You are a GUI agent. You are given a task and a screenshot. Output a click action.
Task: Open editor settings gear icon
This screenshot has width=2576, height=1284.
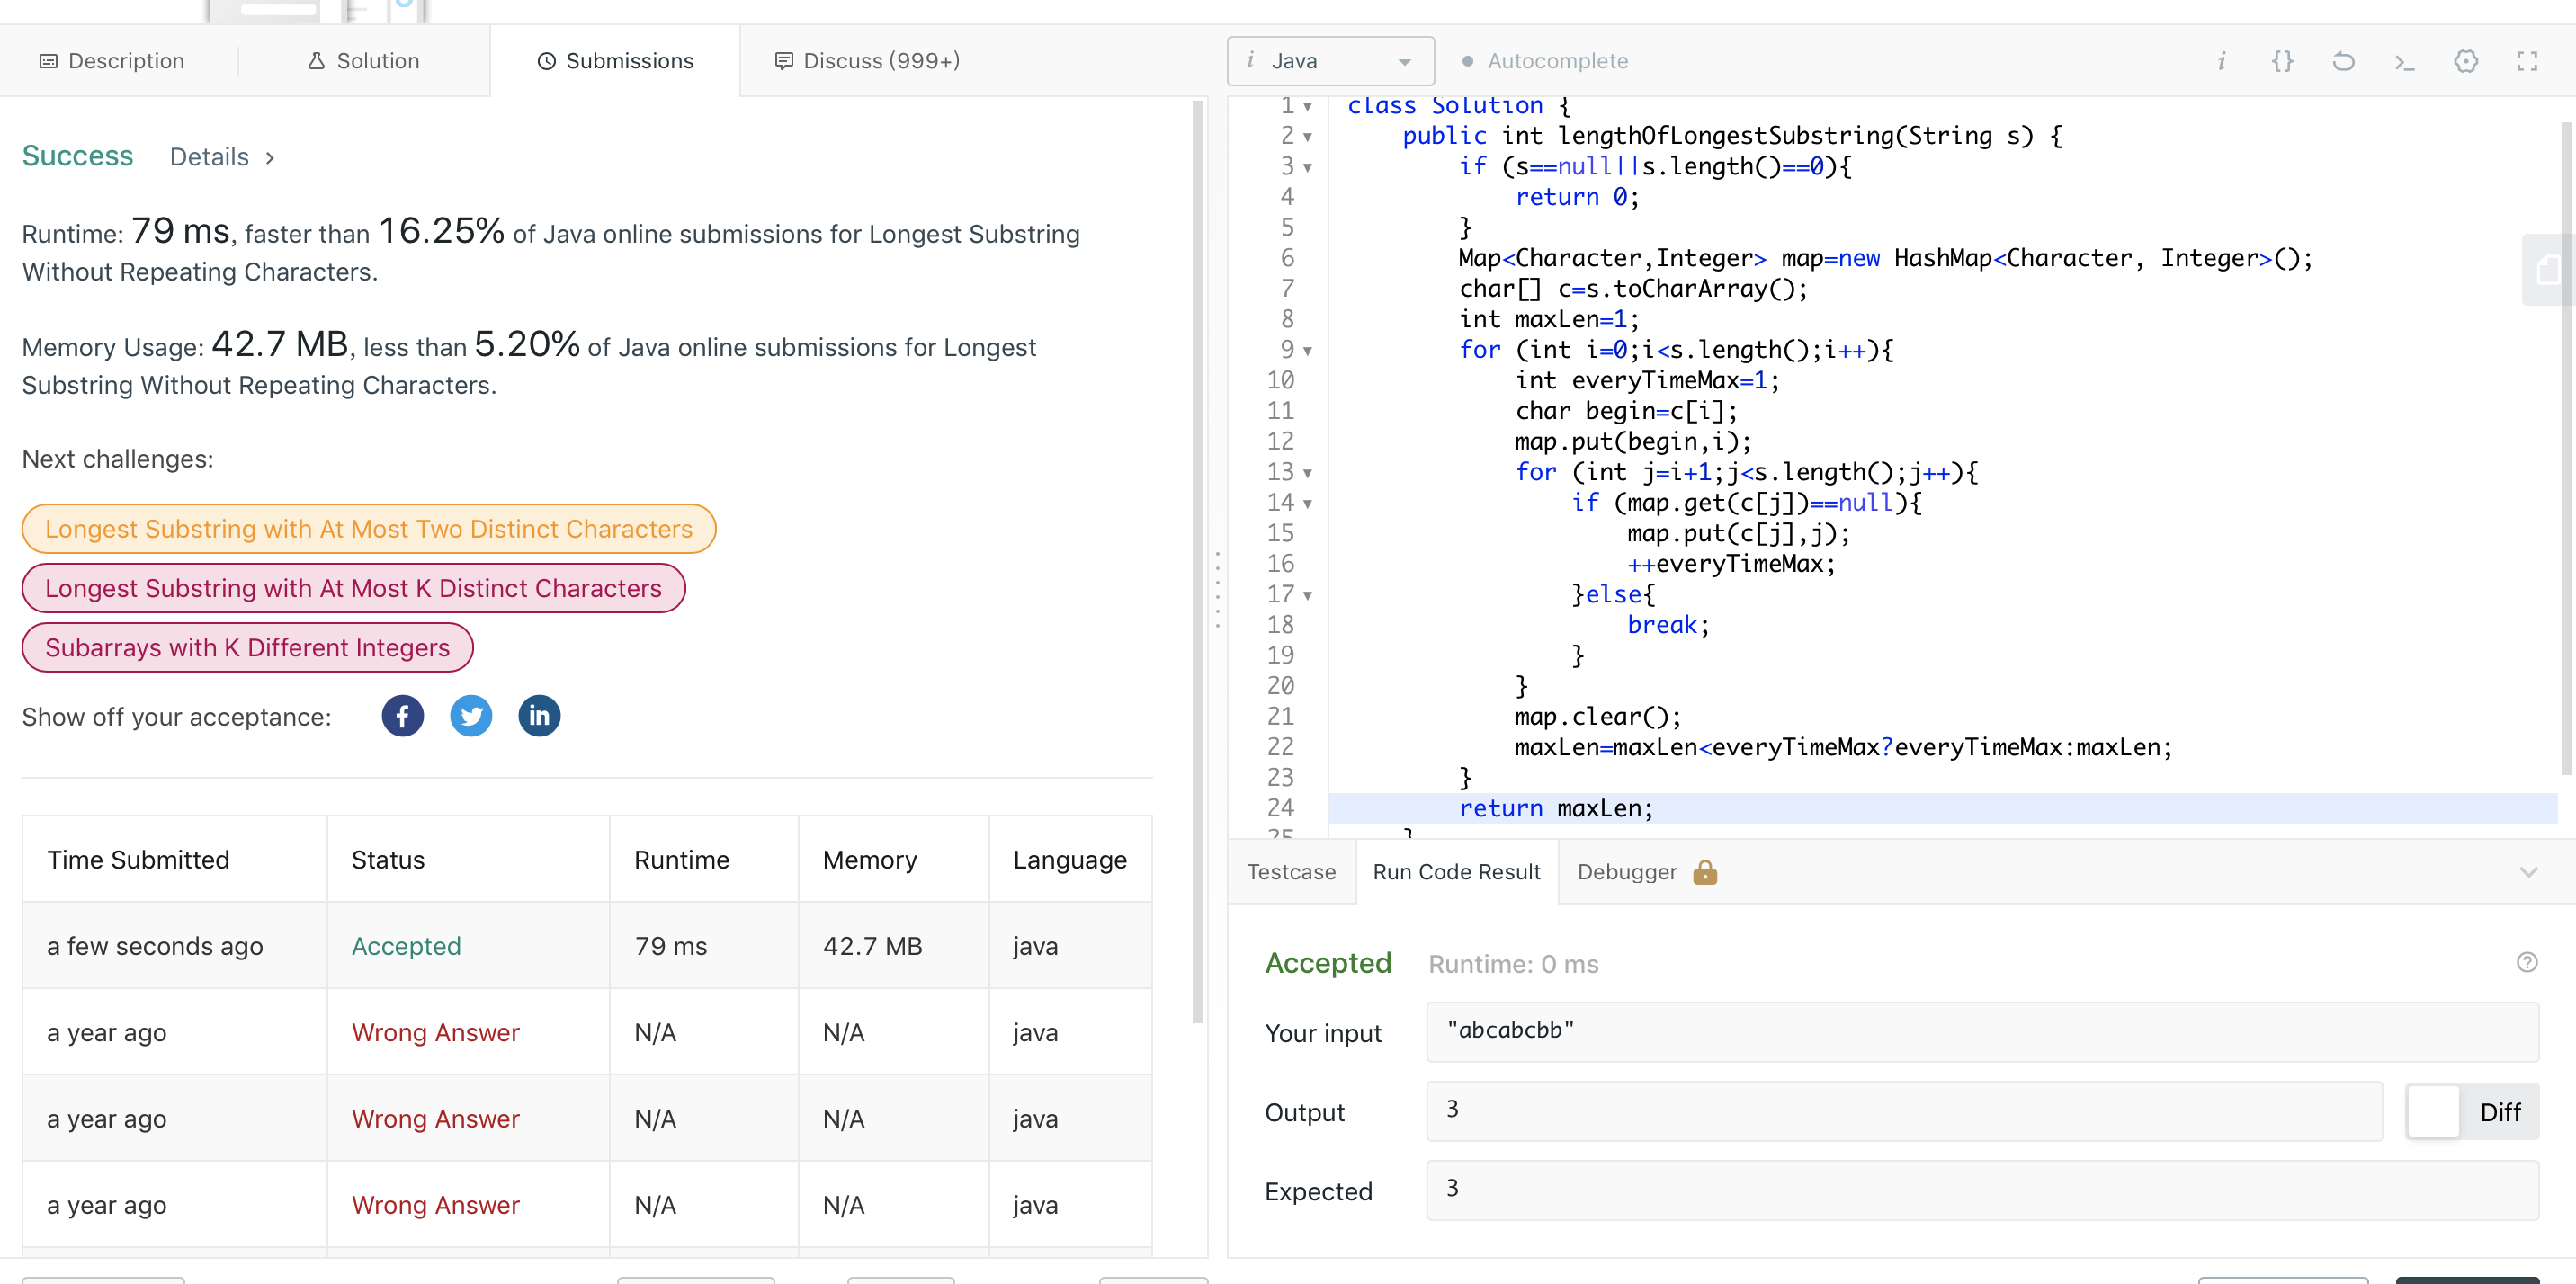(x=2466, y=61)
